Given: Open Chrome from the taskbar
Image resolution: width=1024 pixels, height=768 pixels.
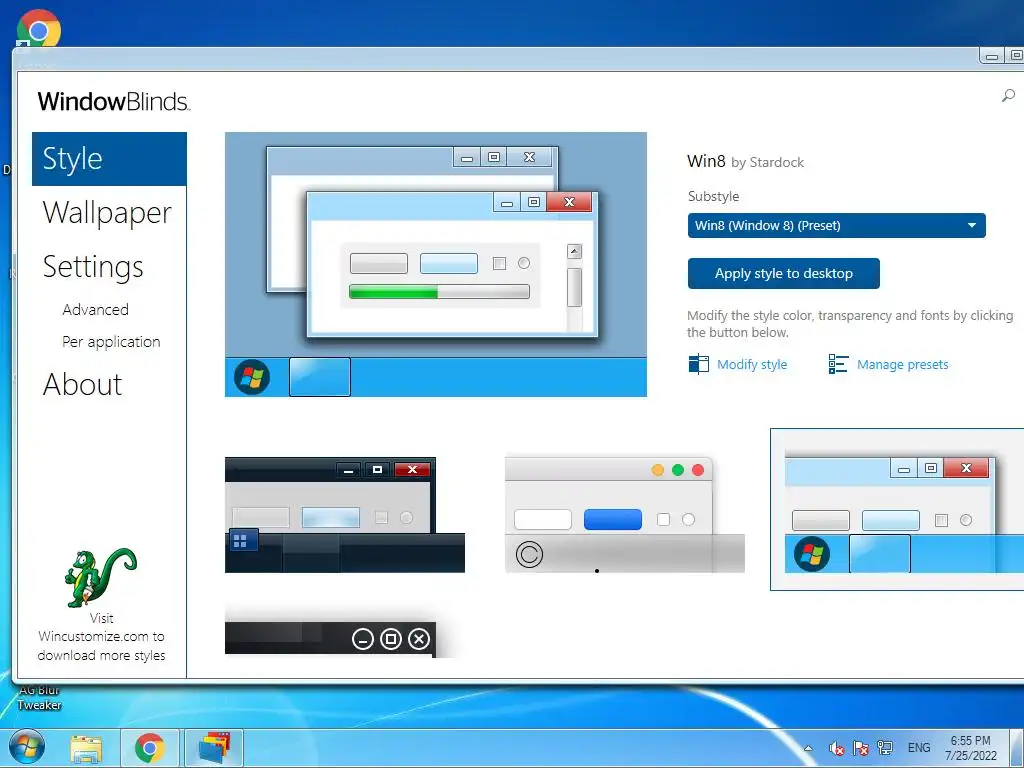Looking at the screenshot, I should coord(150,748).
